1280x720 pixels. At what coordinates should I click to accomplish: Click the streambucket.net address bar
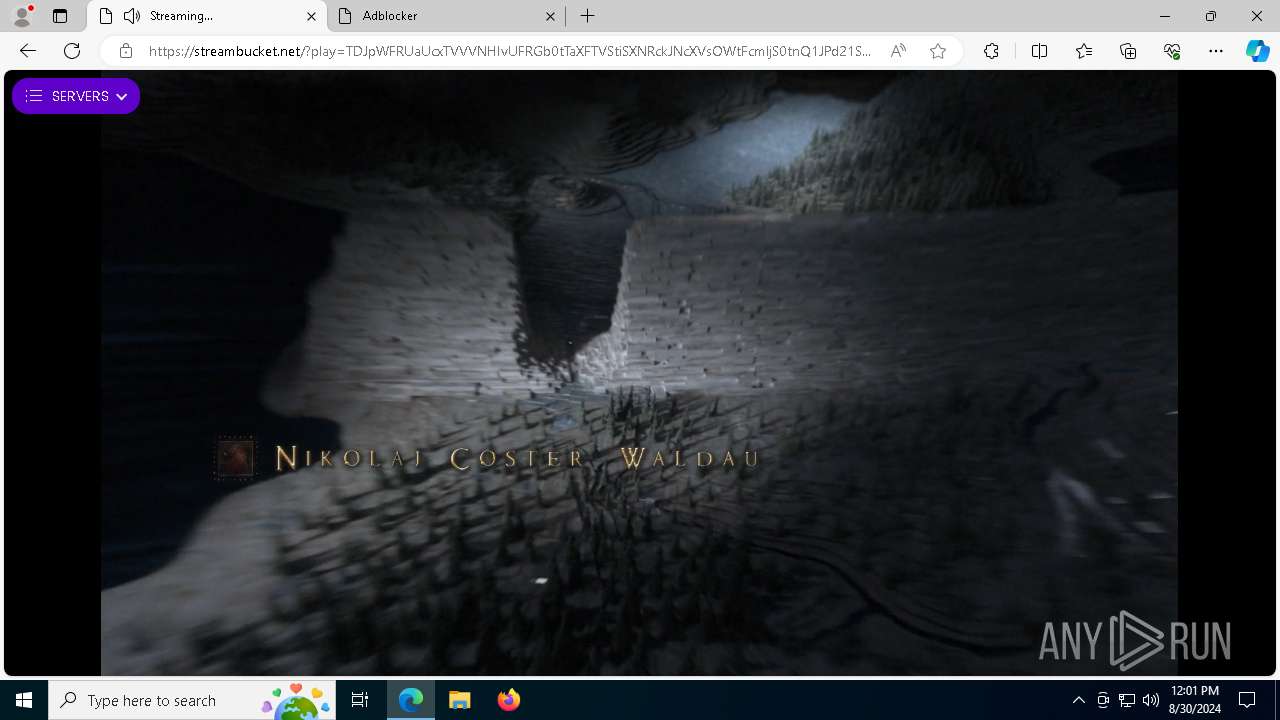[x=510, y=51]
